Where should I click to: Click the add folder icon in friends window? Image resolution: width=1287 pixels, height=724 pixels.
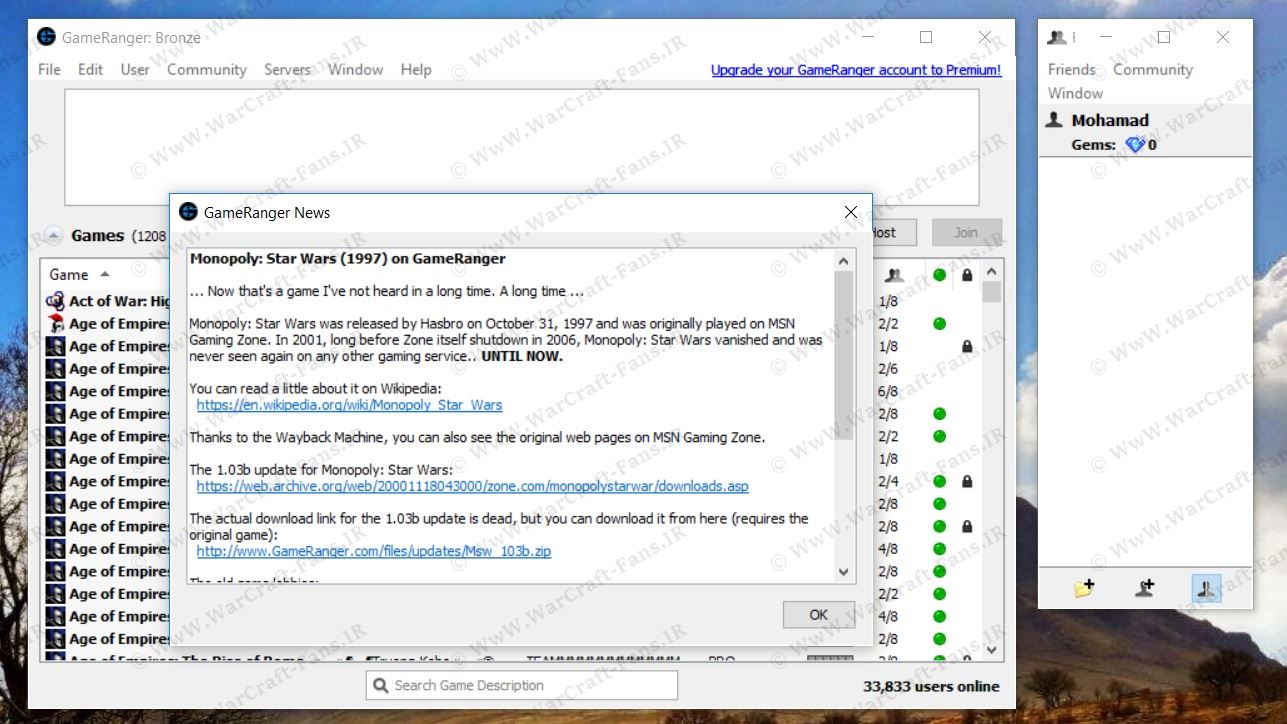tap(1084, 589)
